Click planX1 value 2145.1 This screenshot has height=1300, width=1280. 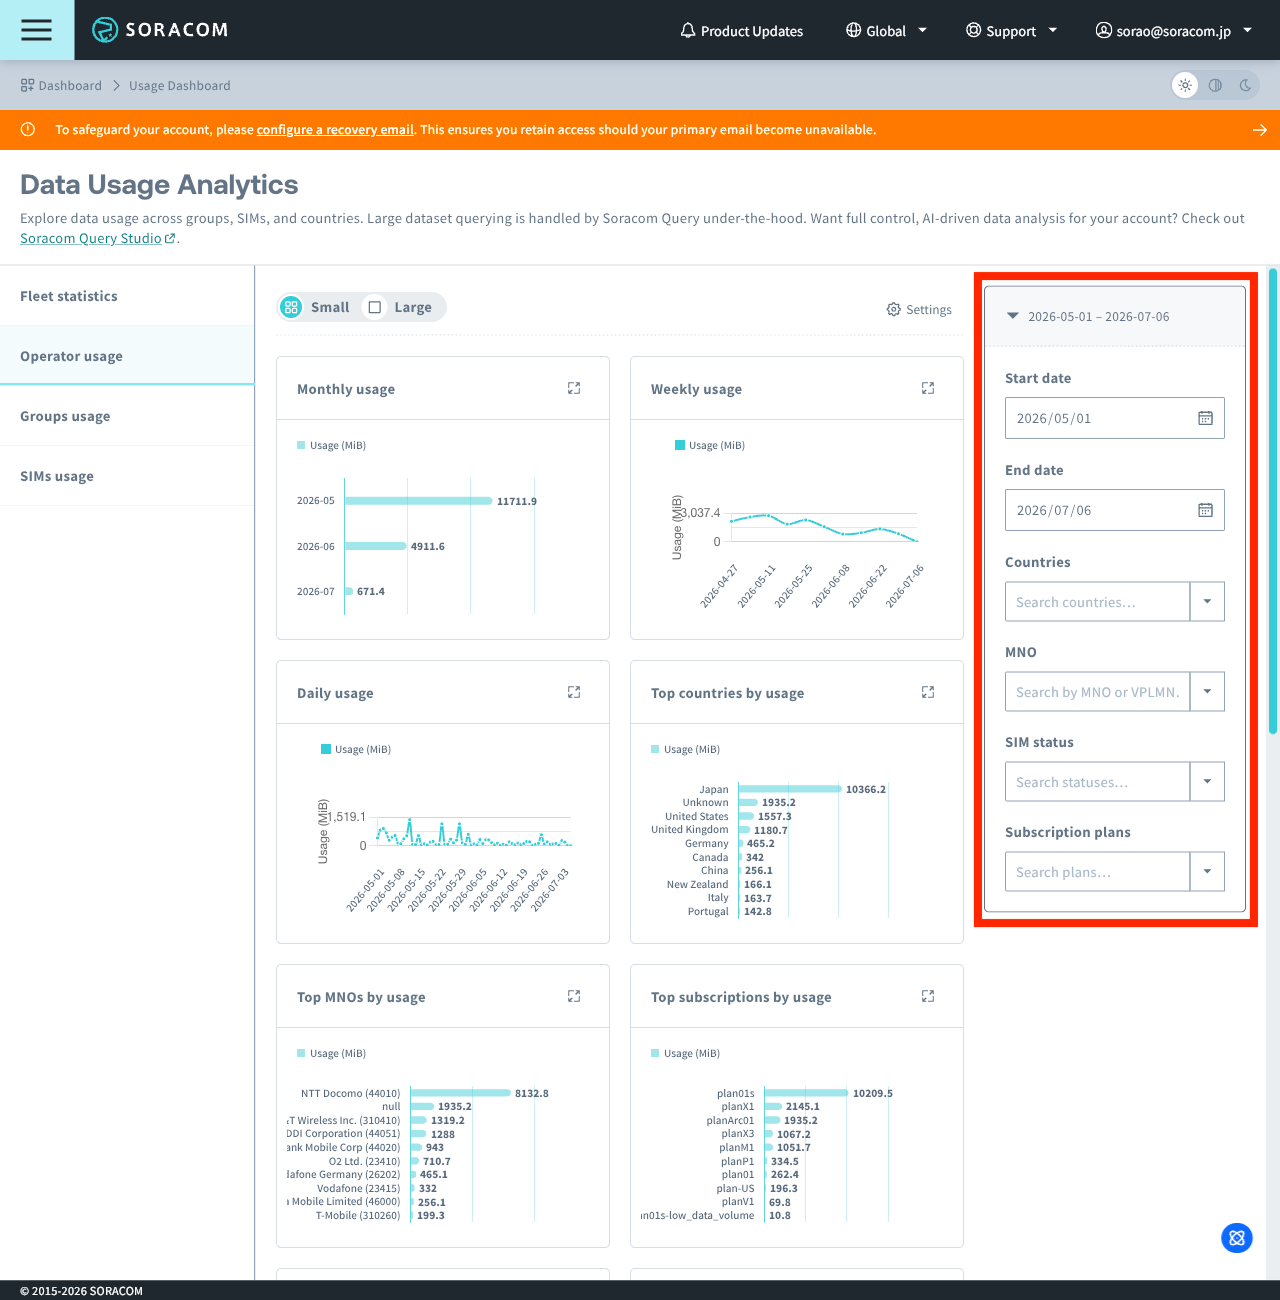[803, 1106]
